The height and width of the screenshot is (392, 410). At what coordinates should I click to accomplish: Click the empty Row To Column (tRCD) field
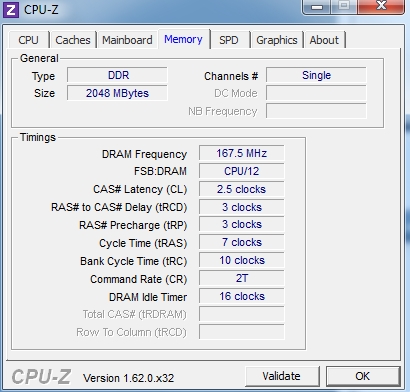click(x=242, y=332)
